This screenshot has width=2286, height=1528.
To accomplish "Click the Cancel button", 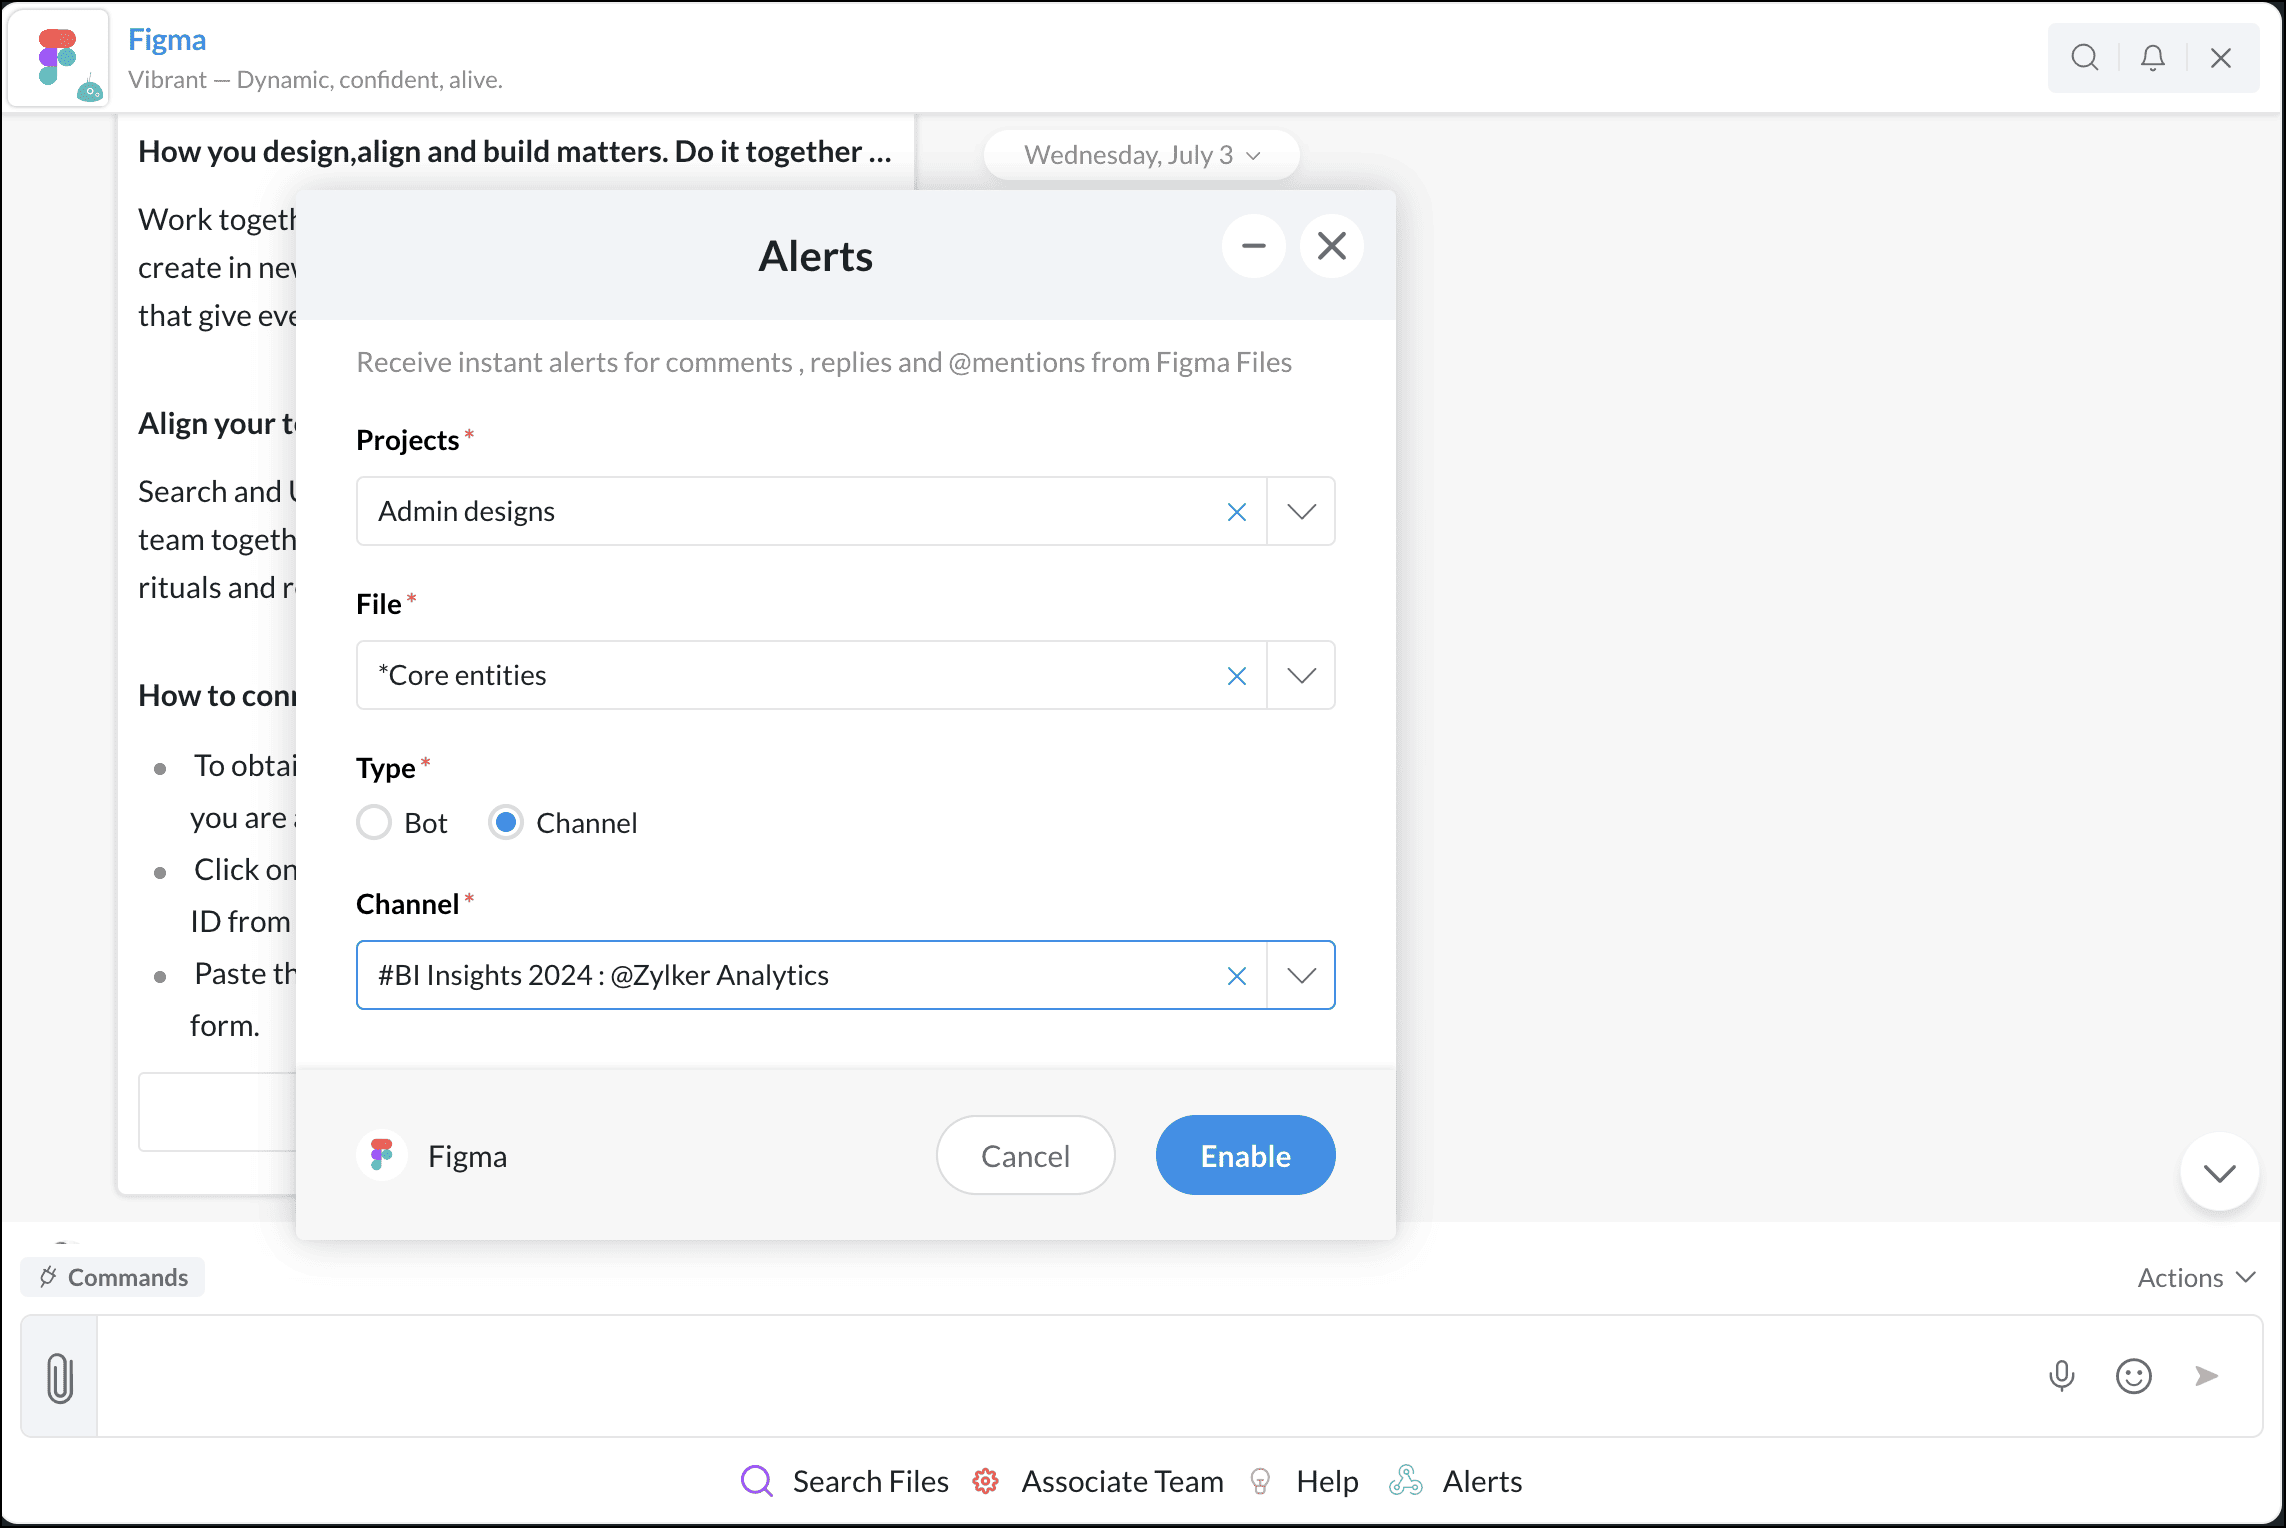I will (x=1025, y=1155).
